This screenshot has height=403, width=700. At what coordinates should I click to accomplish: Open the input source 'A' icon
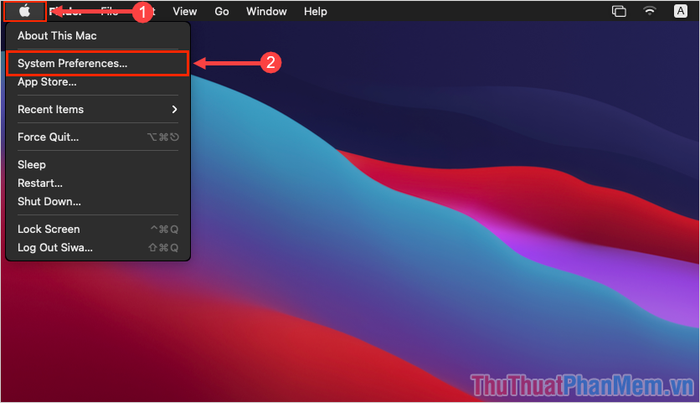pos(680,11)
